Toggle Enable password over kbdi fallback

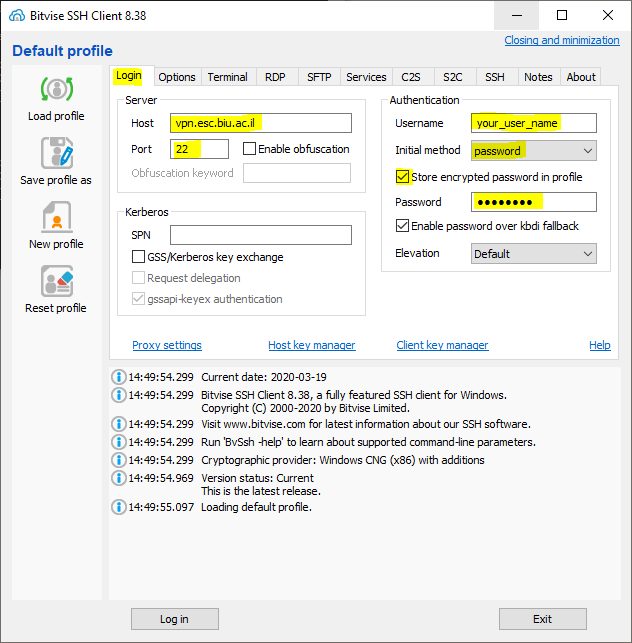pyautogui.click(x=402, y=226)
